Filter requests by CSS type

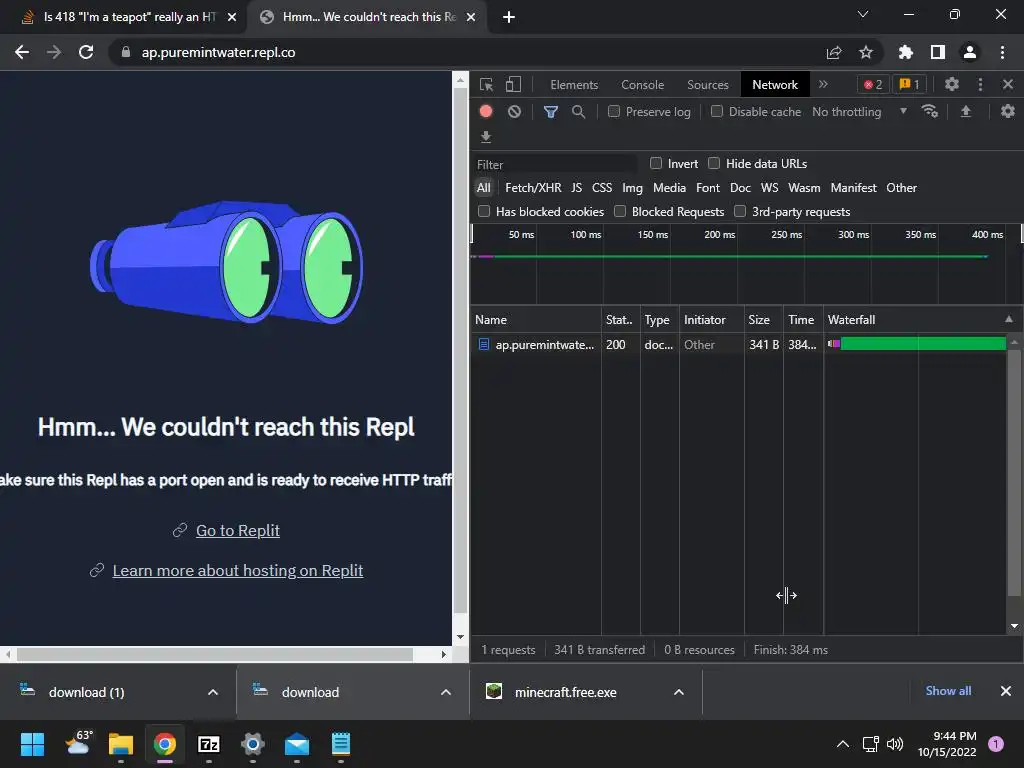coord(602,188)
